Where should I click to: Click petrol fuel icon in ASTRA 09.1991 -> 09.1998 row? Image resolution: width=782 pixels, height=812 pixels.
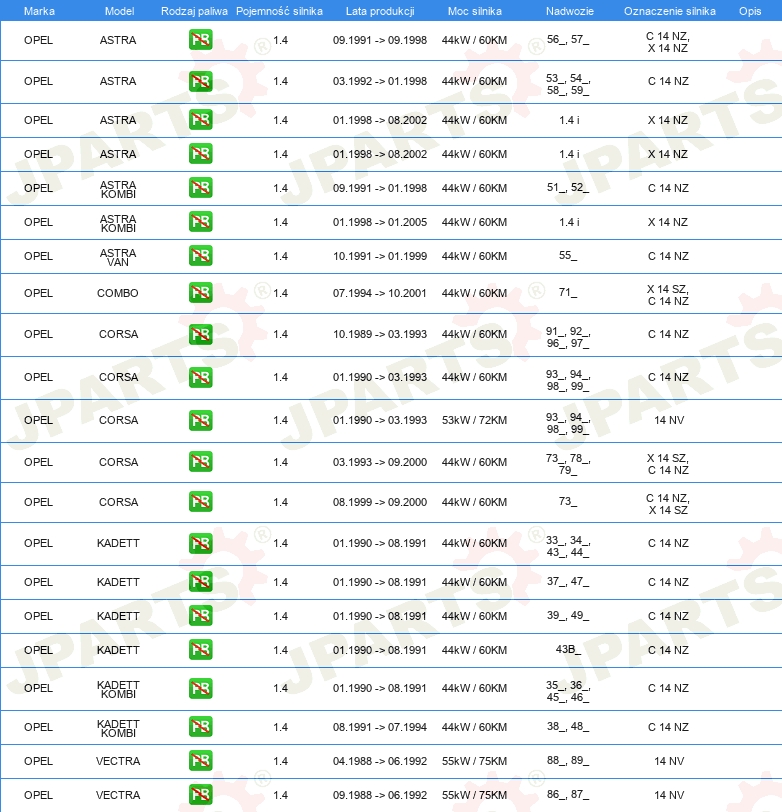tap(200, 40)
